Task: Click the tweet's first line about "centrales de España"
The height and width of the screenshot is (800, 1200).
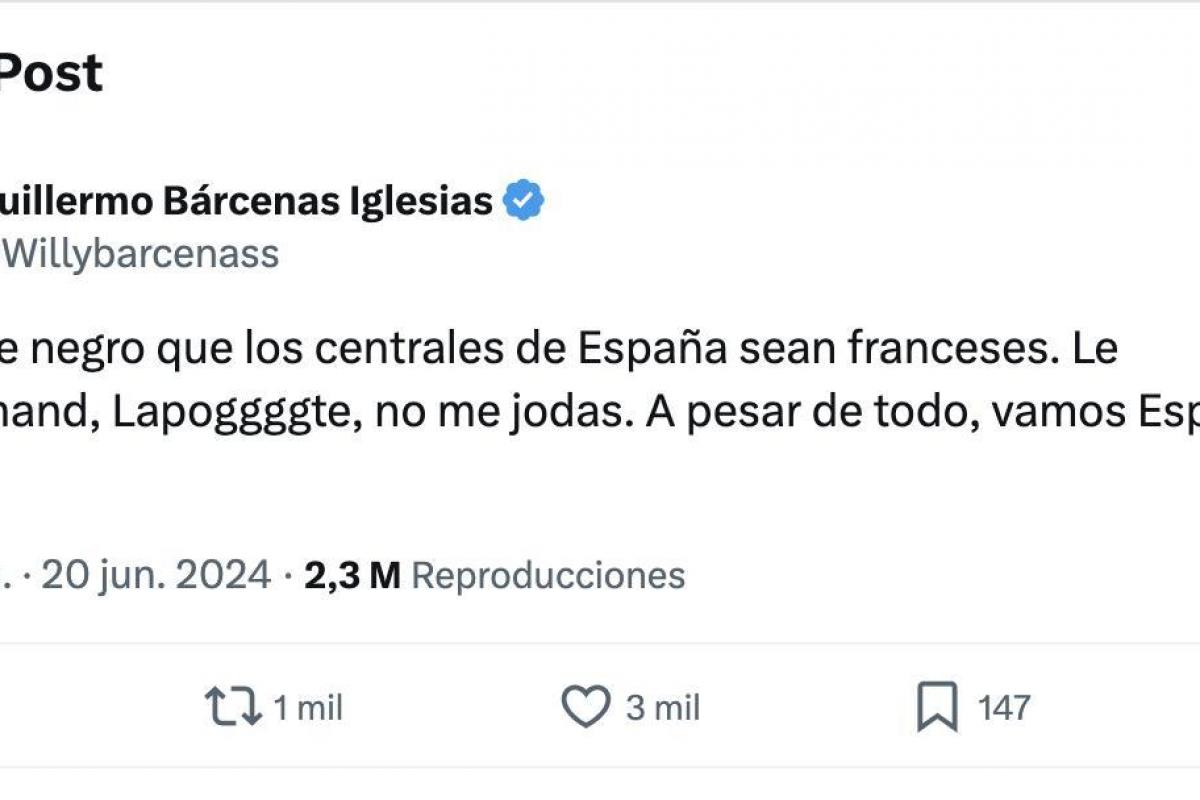Action: (560, 349)
